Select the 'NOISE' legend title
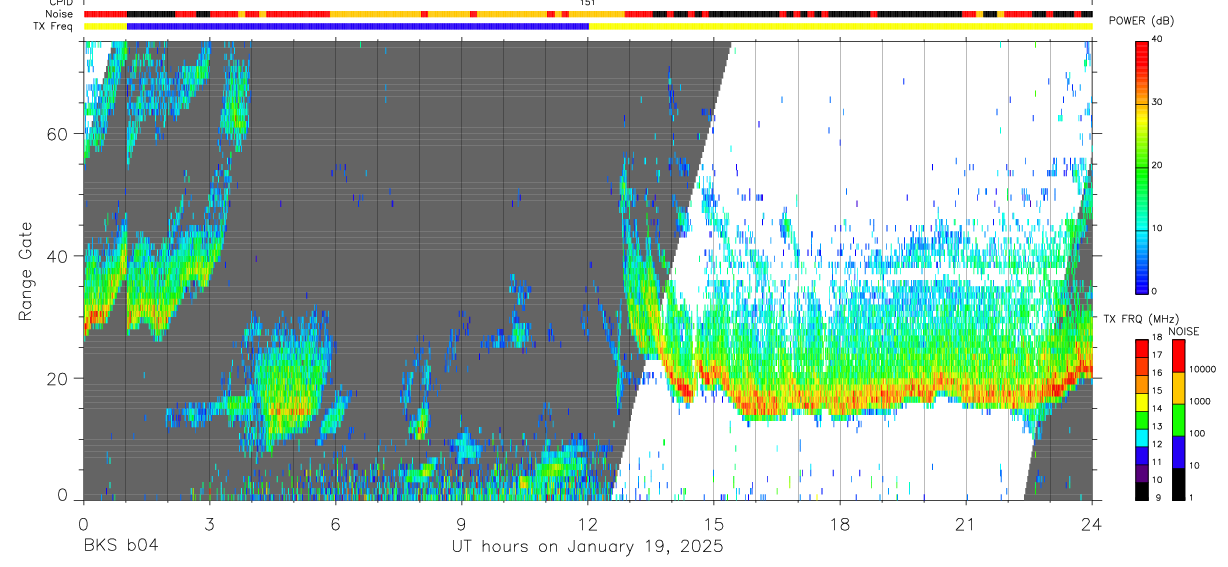Screen dimensions: 1228x567 1183,331
